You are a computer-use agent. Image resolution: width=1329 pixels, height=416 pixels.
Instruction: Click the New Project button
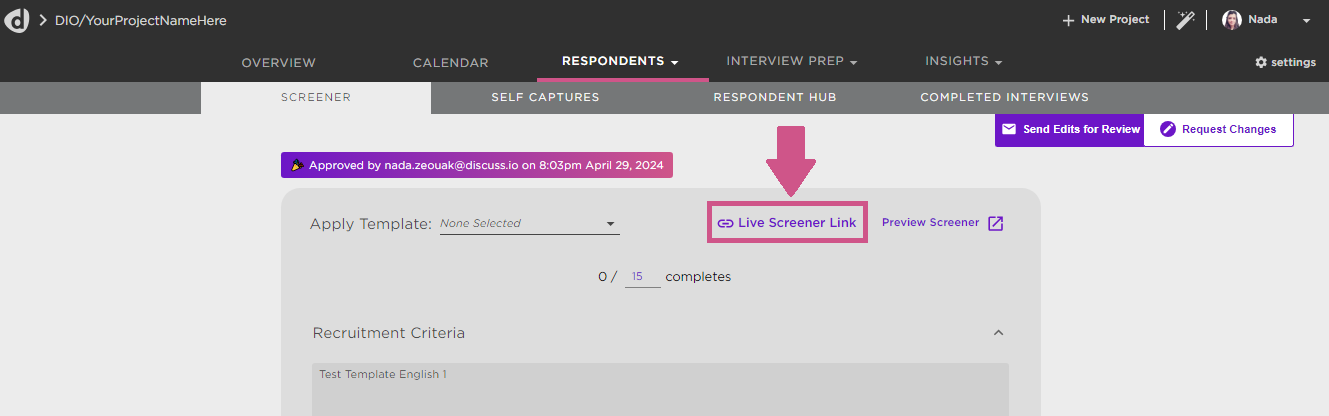[1106, 20]
